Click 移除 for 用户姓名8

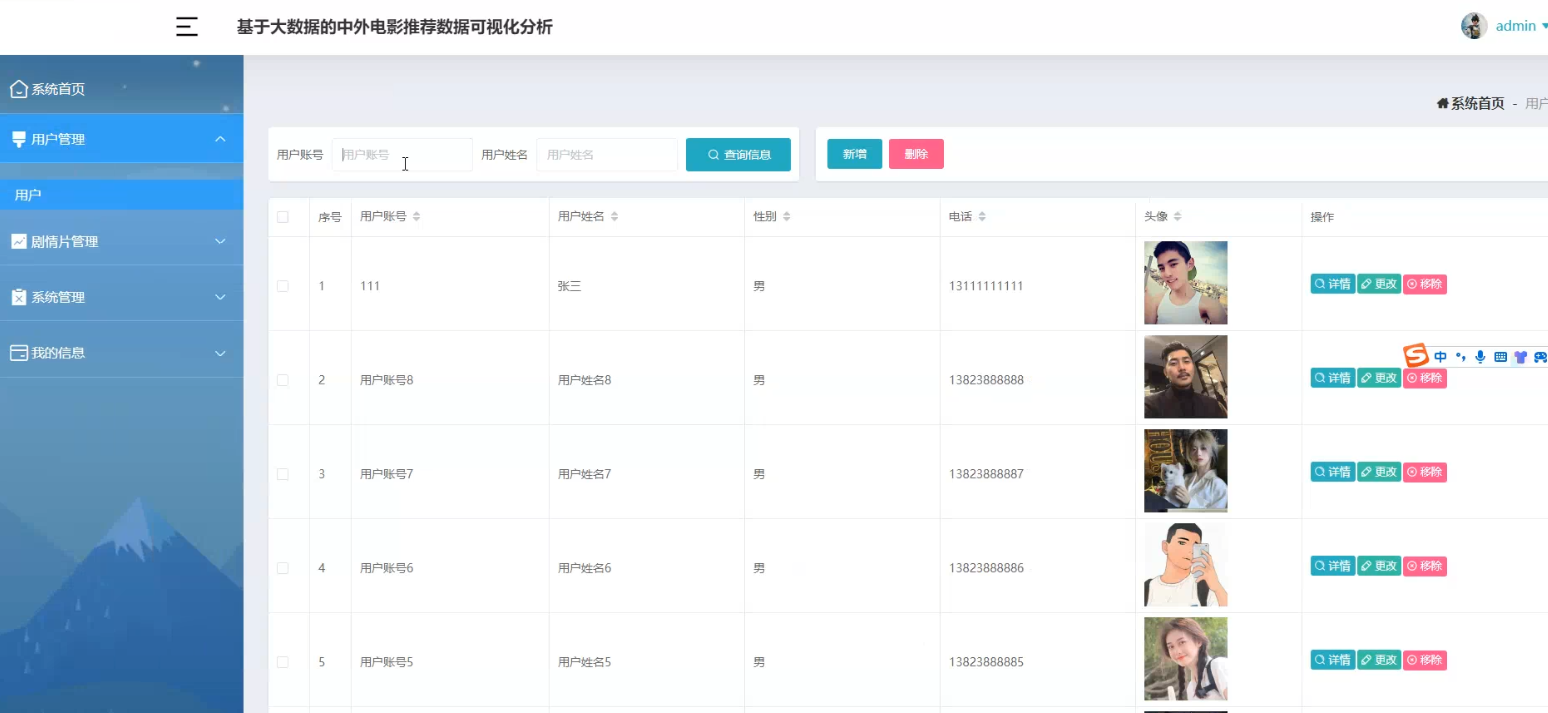1425,378
